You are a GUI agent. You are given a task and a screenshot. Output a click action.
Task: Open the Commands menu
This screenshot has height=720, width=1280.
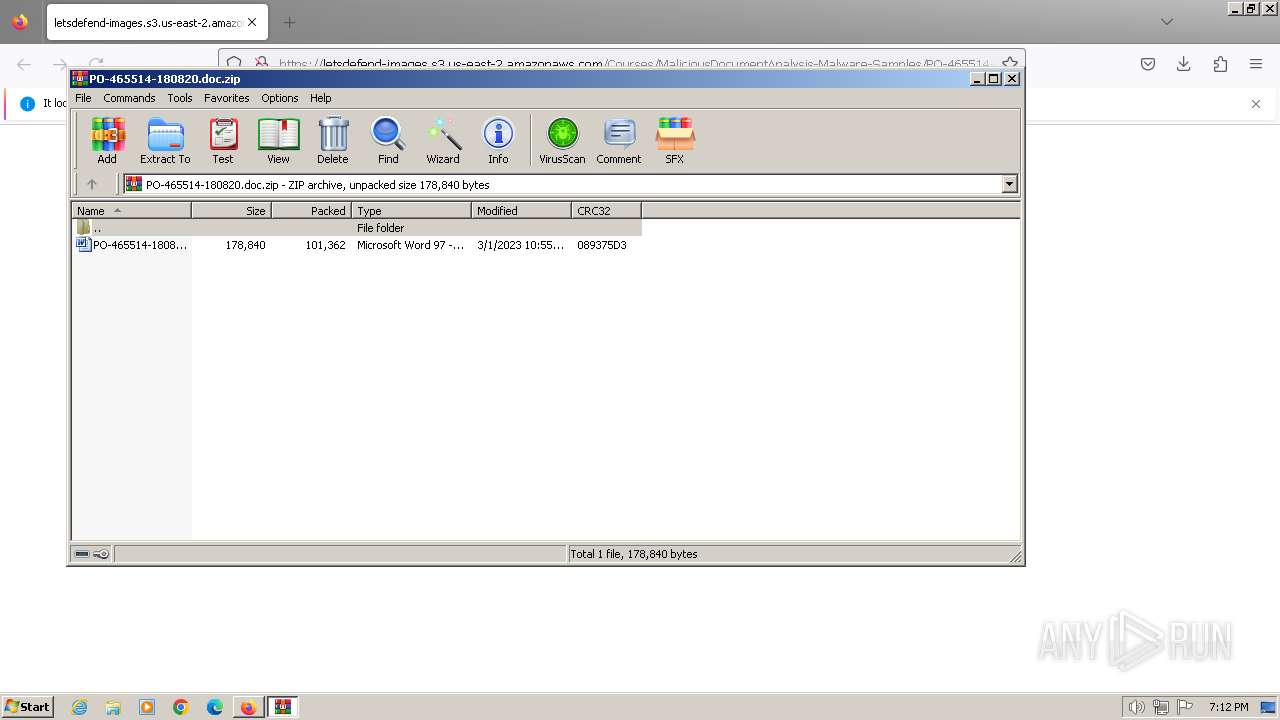pyautogui.click(x=129, y=98)
